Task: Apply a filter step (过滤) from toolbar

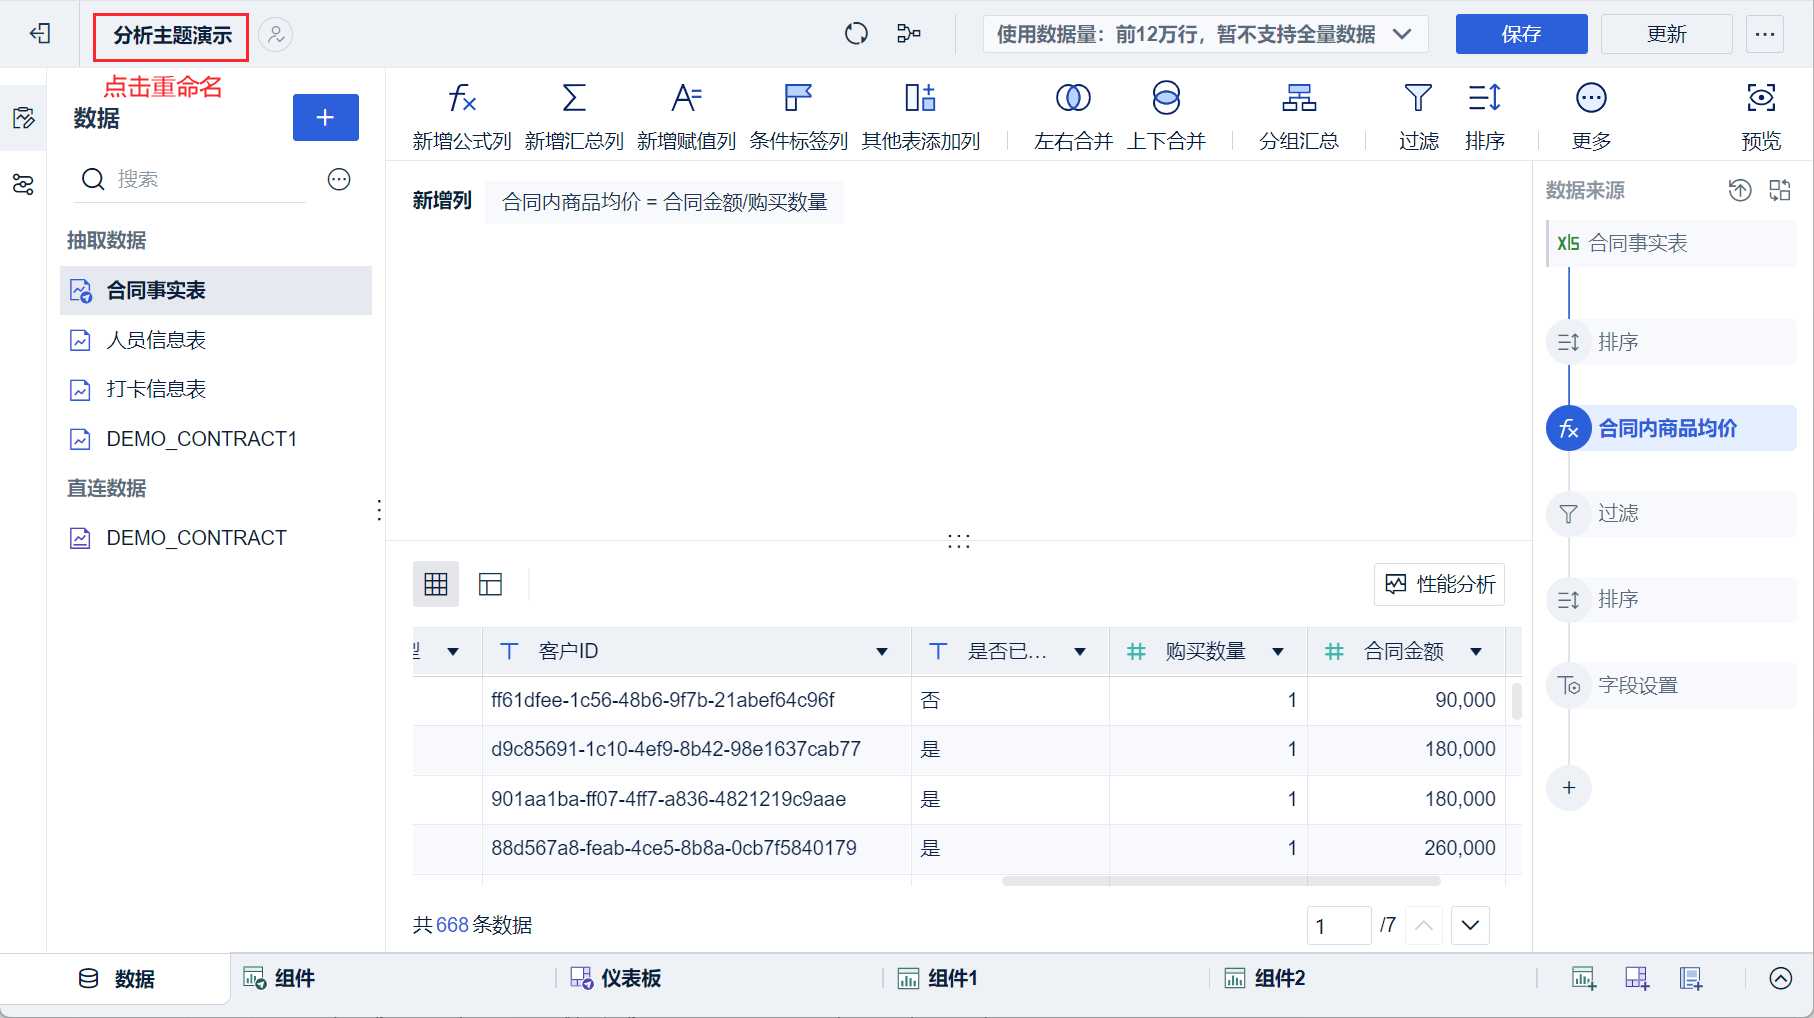Action: click(x=1418, y=117)
